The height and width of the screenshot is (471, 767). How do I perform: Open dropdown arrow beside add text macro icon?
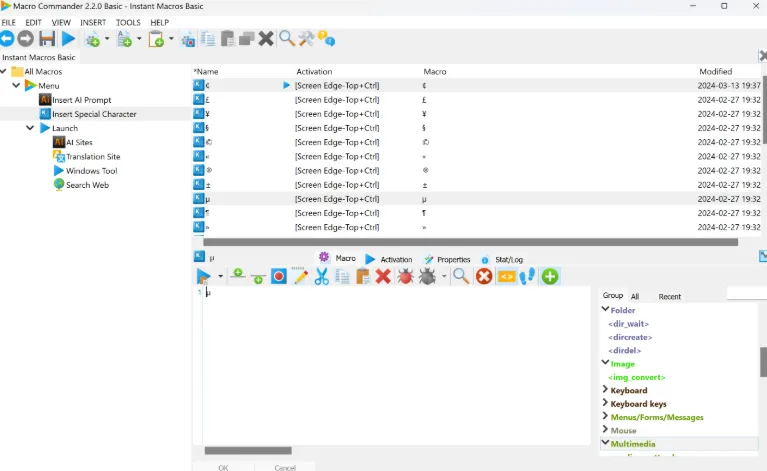pos(139,39)
